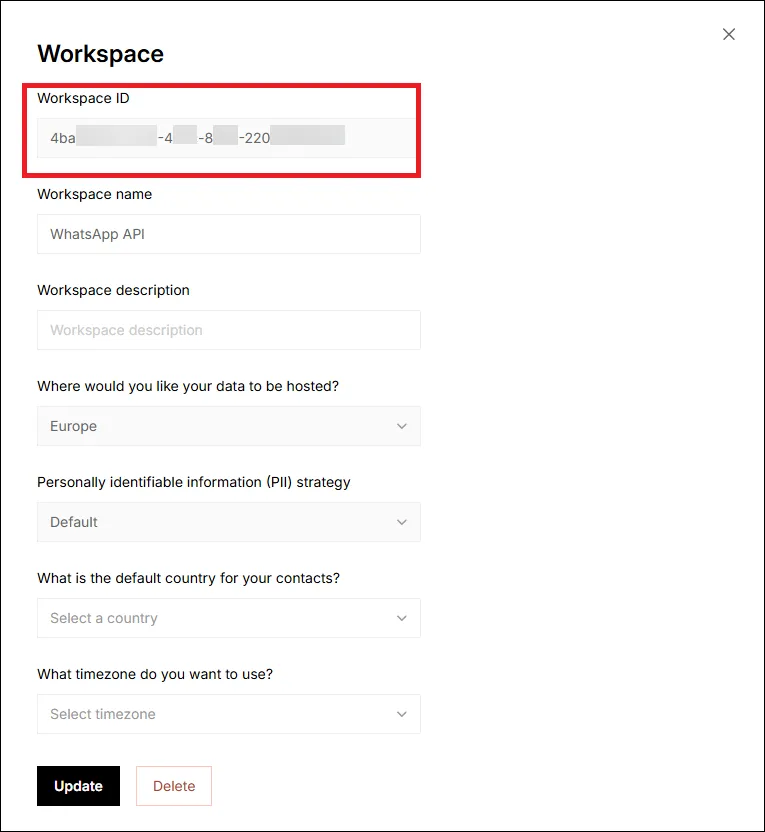Click the Update button

point(79,786)
